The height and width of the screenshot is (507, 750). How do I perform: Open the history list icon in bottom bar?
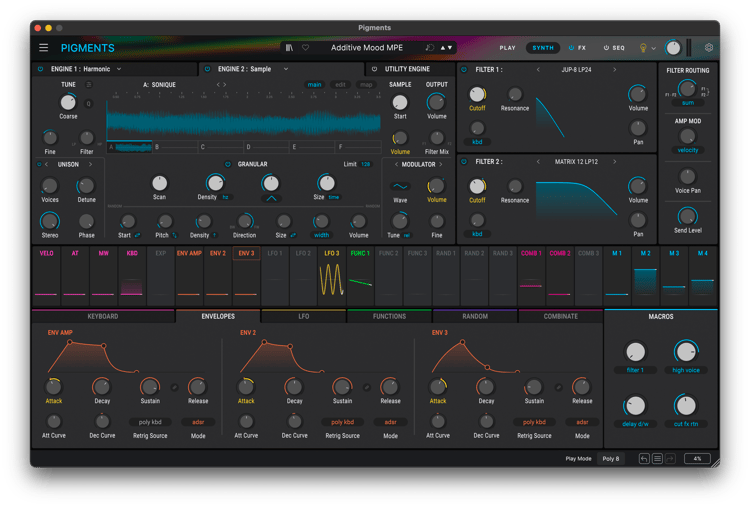(657, 459)
